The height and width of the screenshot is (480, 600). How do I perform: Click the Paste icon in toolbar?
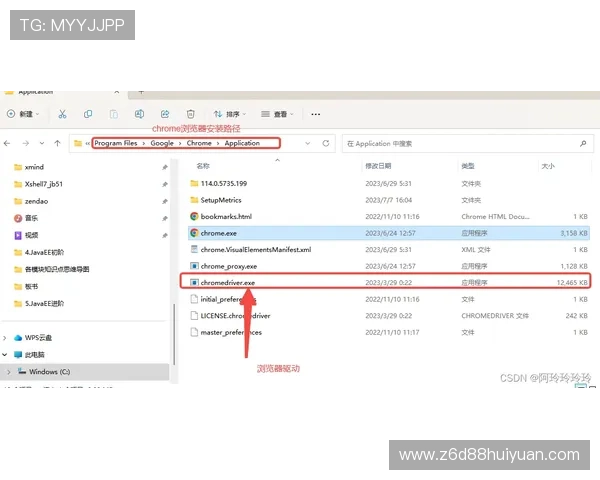point(114,114)
